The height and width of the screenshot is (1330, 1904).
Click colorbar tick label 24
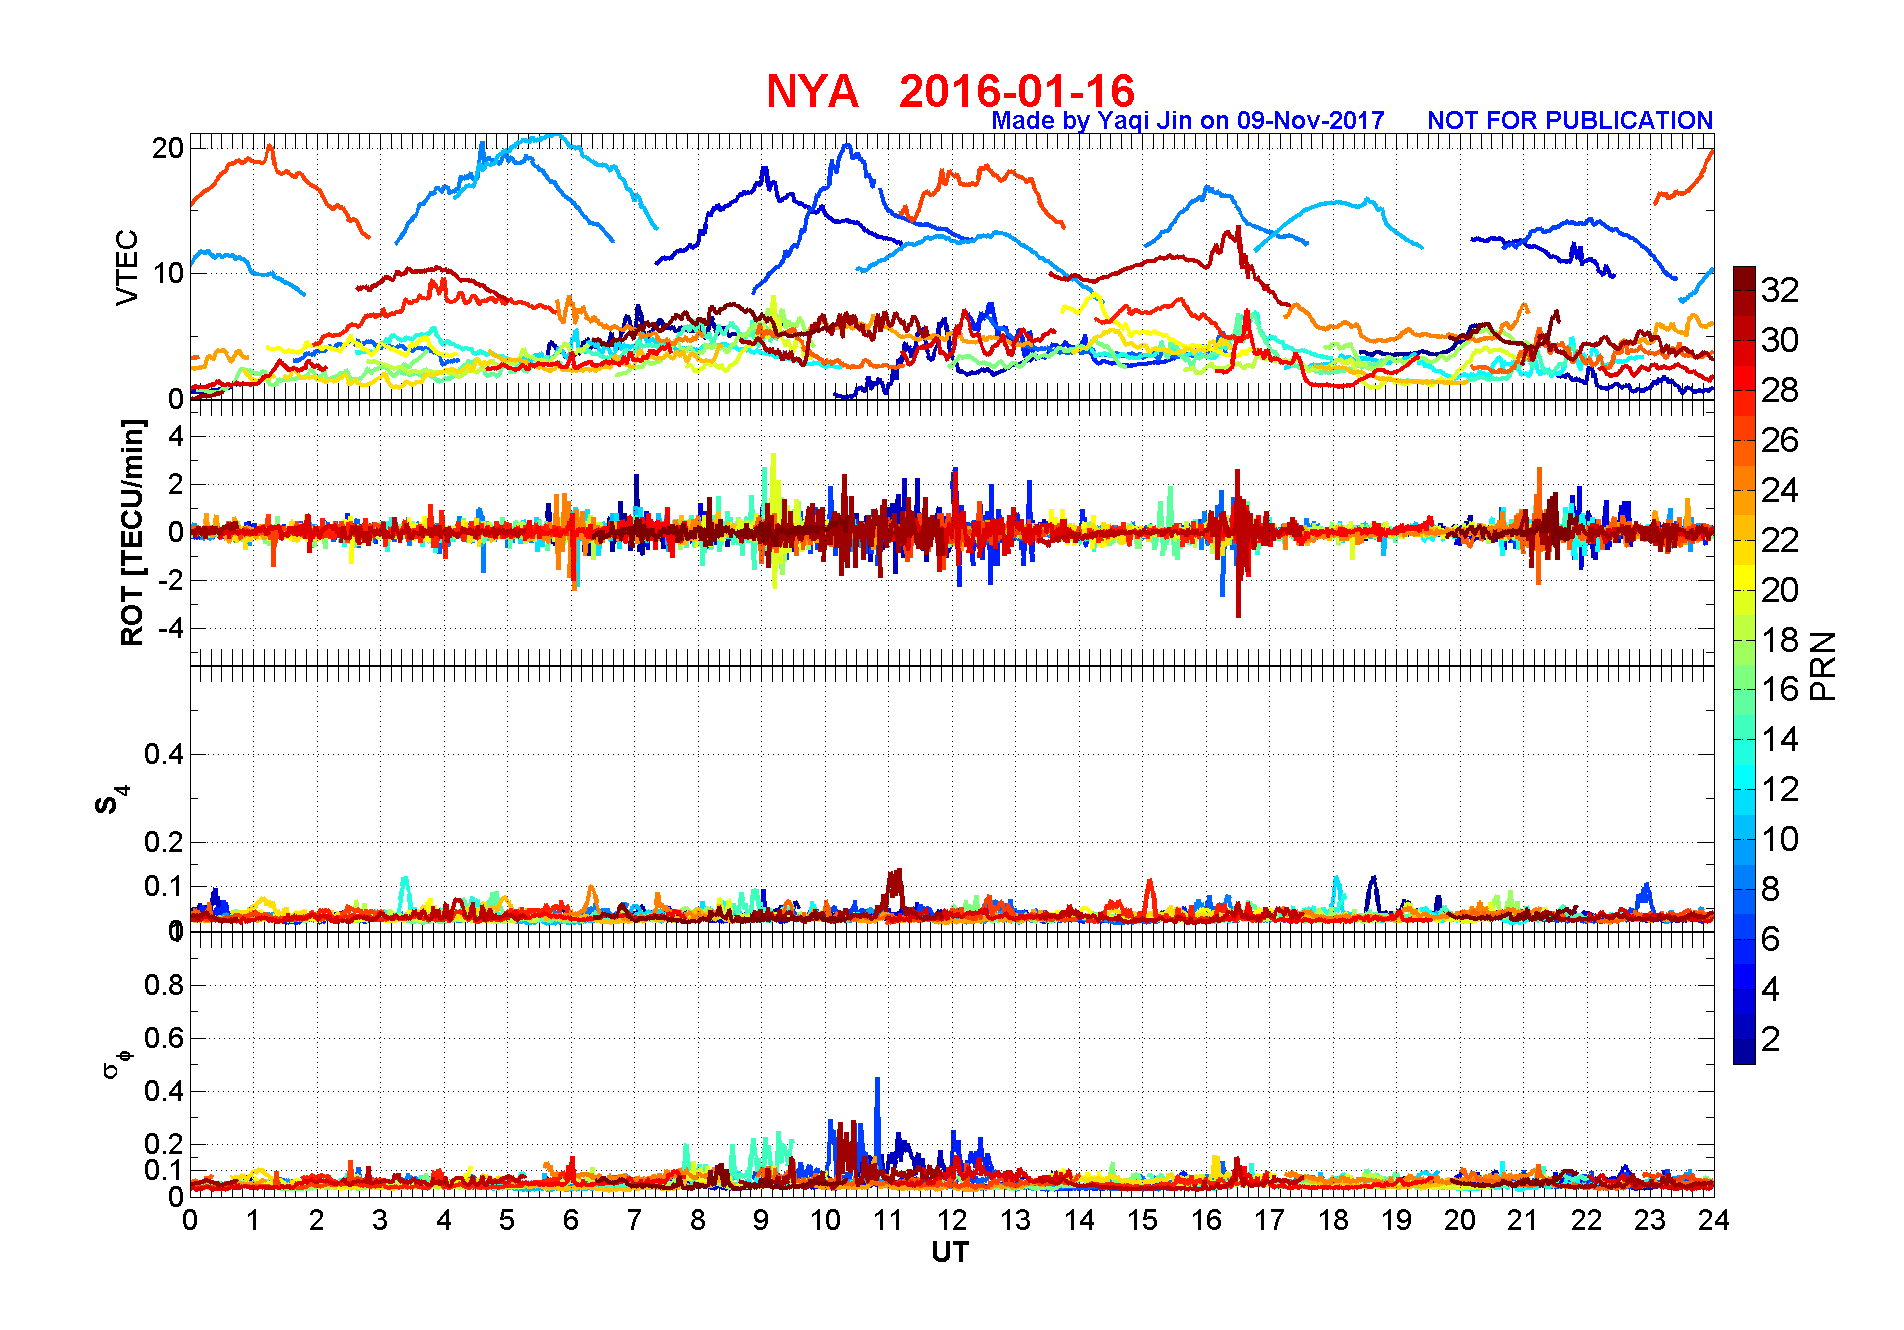click(1780, 490)
